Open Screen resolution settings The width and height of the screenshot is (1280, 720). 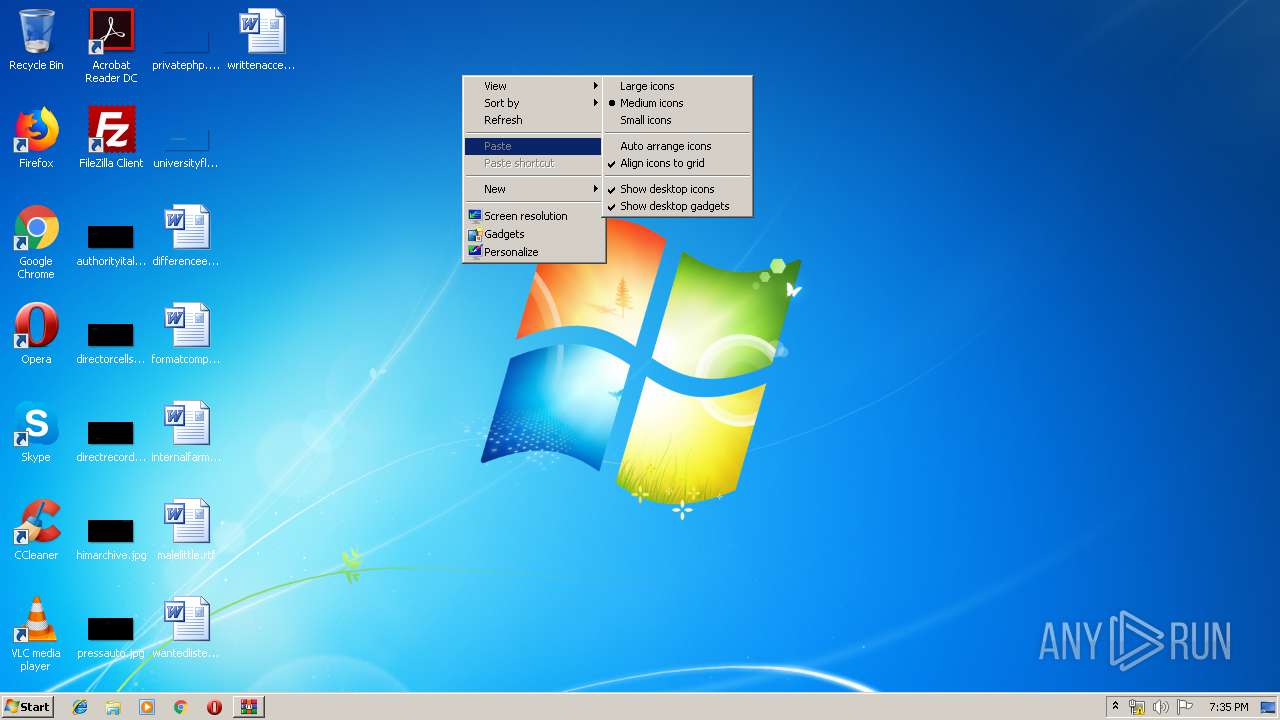coord(533,216)
